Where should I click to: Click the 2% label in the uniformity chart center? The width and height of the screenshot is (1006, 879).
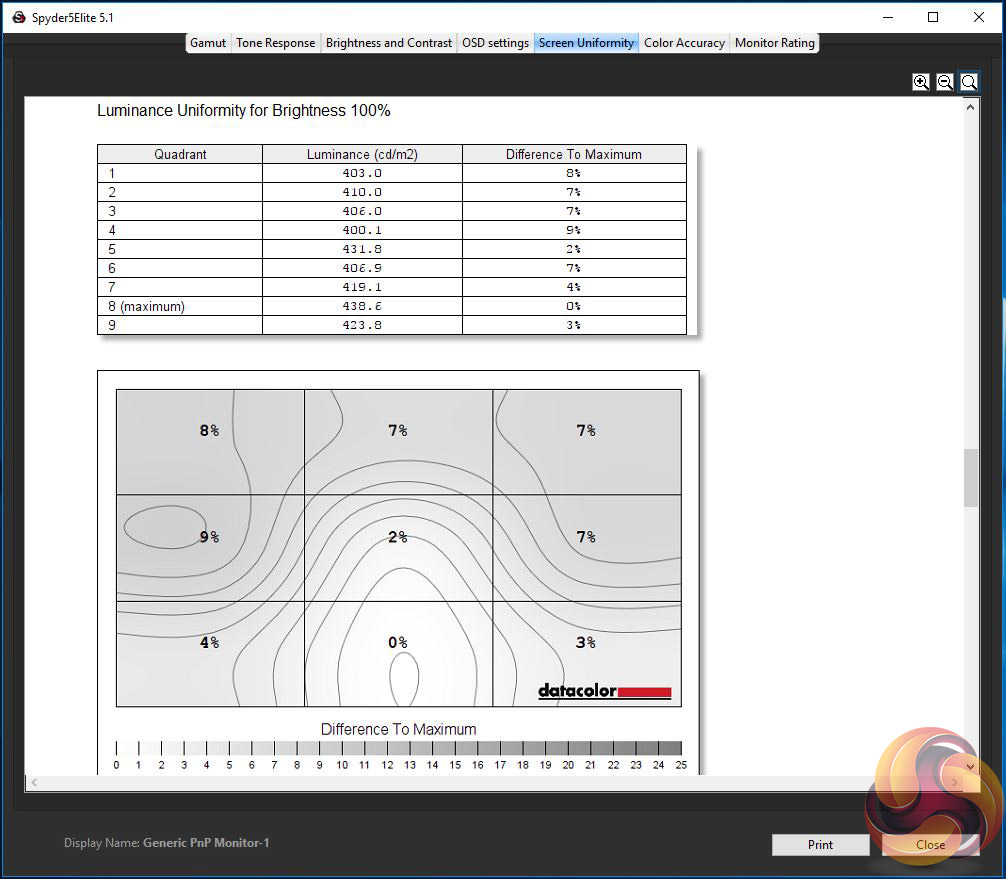click(398, 537)
